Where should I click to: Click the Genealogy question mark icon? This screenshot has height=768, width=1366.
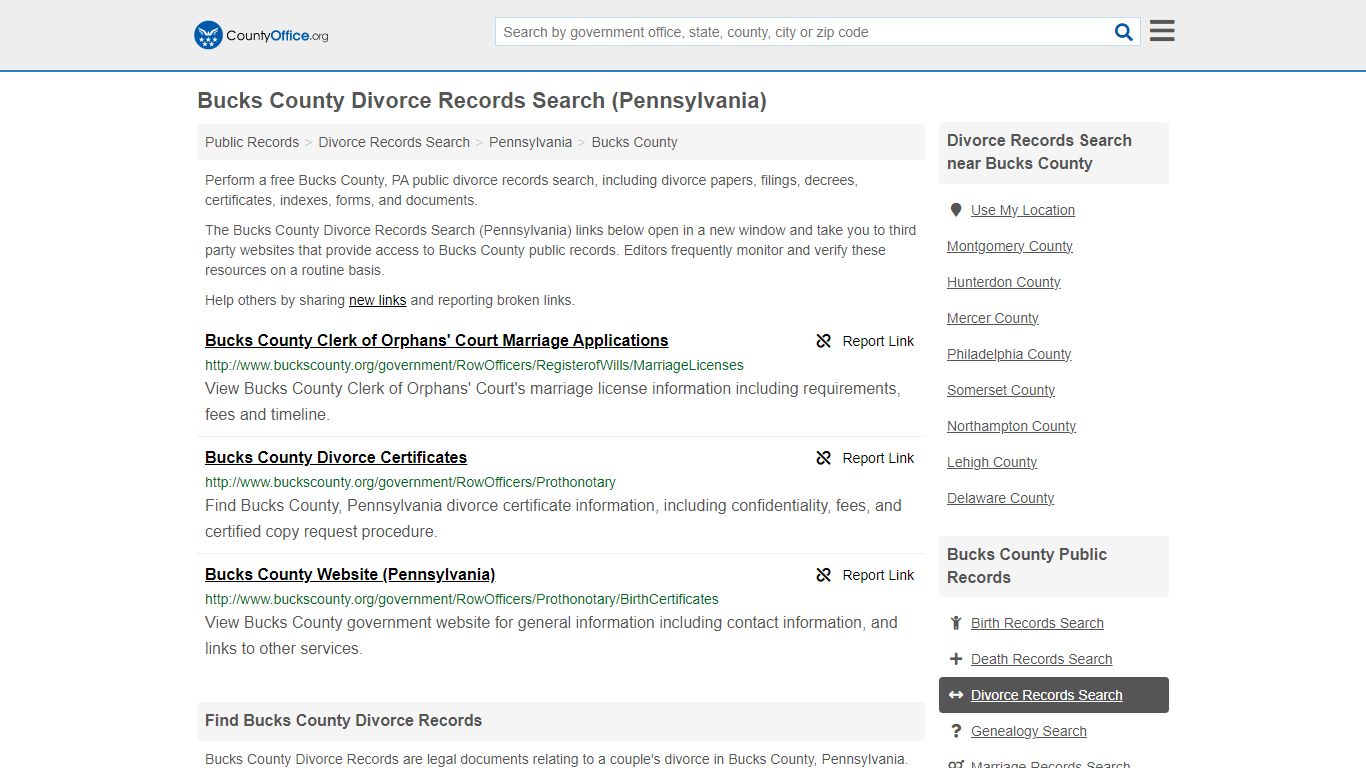[956, 731]
